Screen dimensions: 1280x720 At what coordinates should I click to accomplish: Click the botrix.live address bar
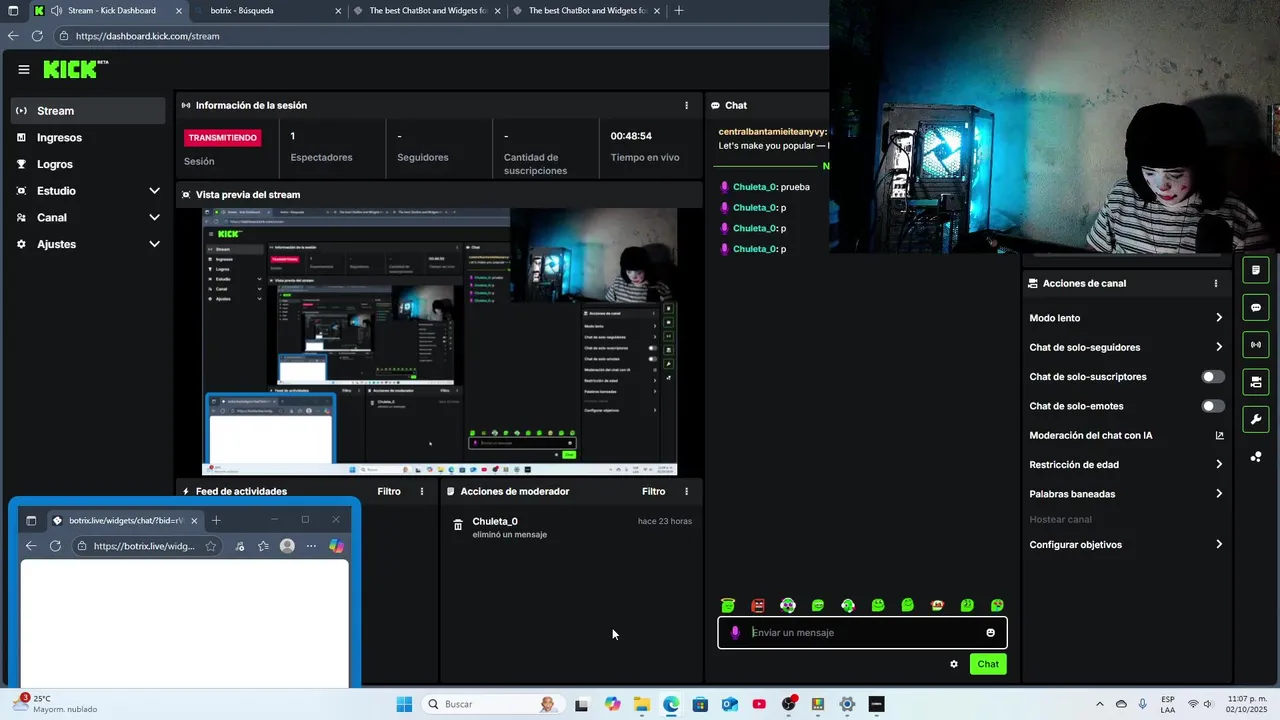(145, 546)
